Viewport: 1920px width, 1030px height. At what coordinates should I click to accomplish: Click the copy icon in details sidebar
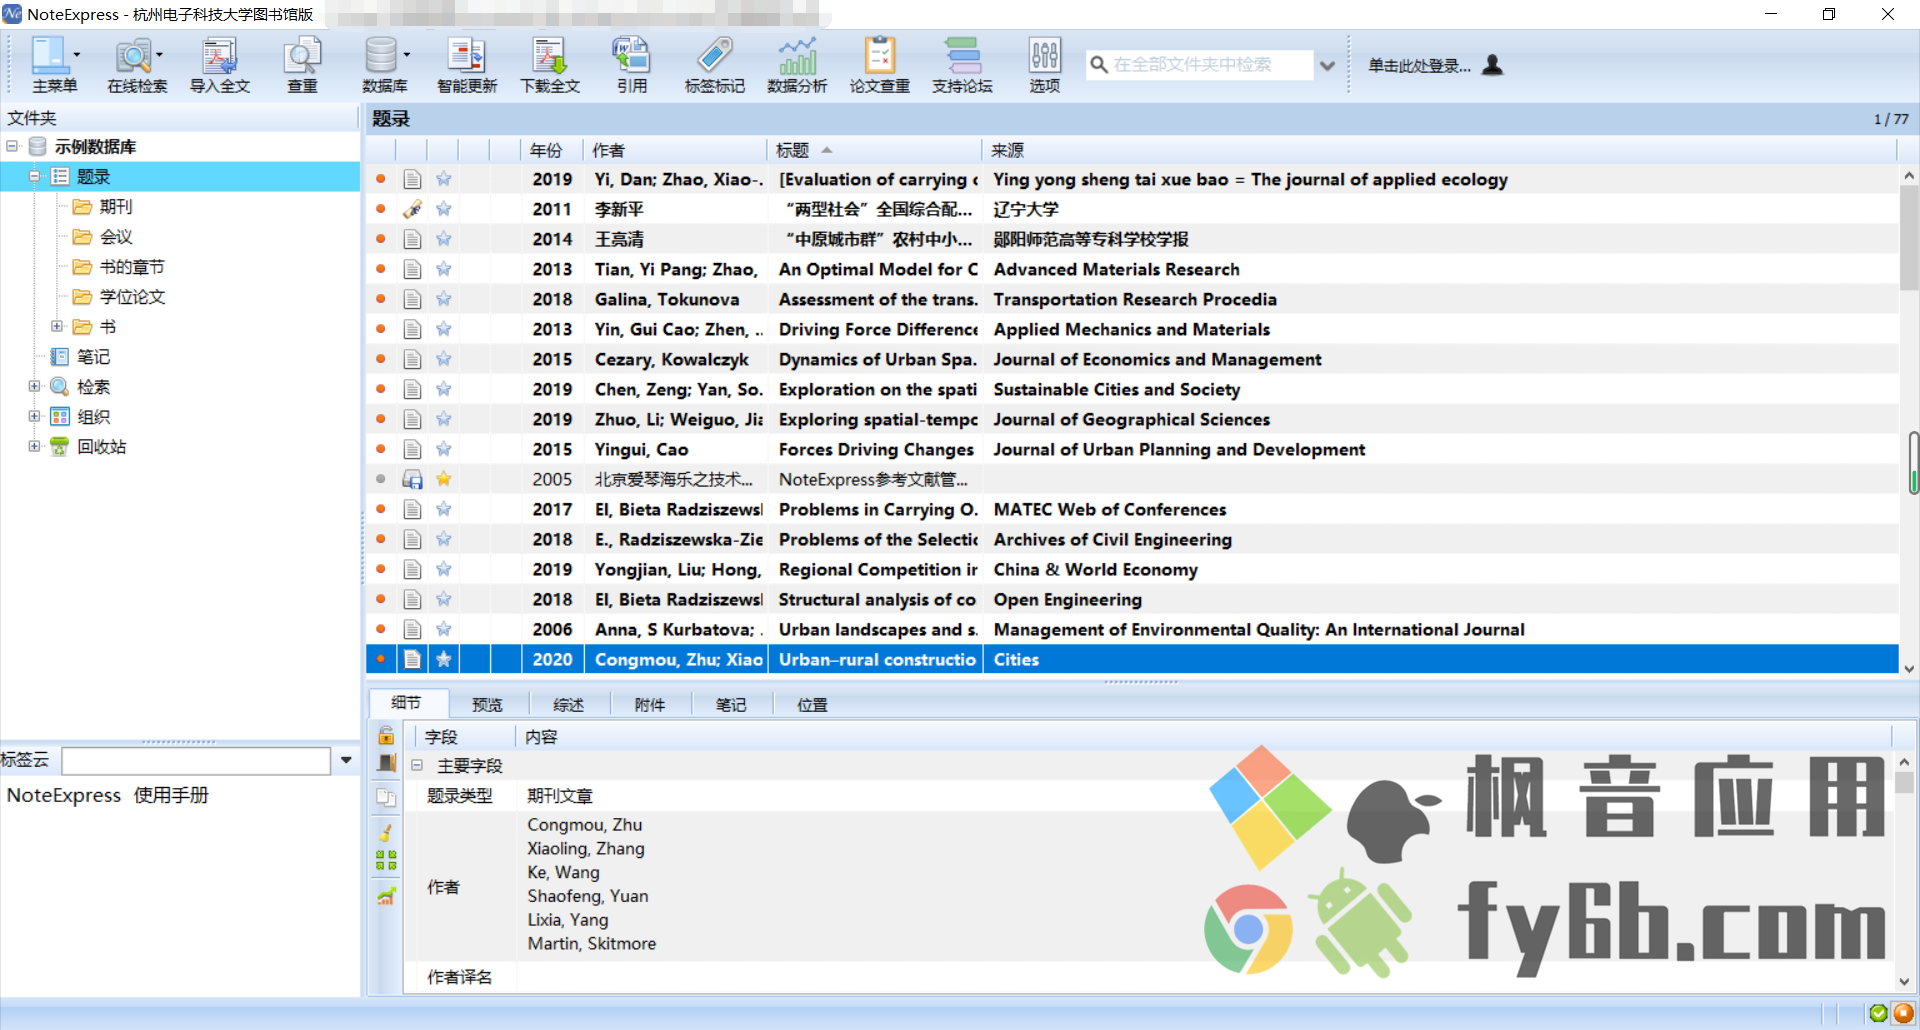(x=386, y=797)
